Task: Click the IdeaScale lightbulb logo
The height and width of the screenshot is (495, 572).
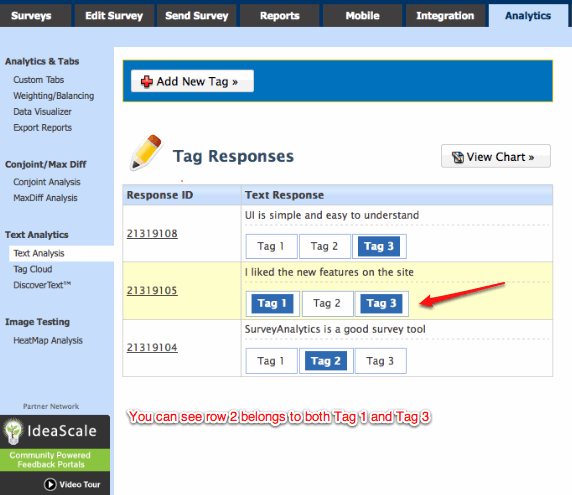Action: click(13, 432)
